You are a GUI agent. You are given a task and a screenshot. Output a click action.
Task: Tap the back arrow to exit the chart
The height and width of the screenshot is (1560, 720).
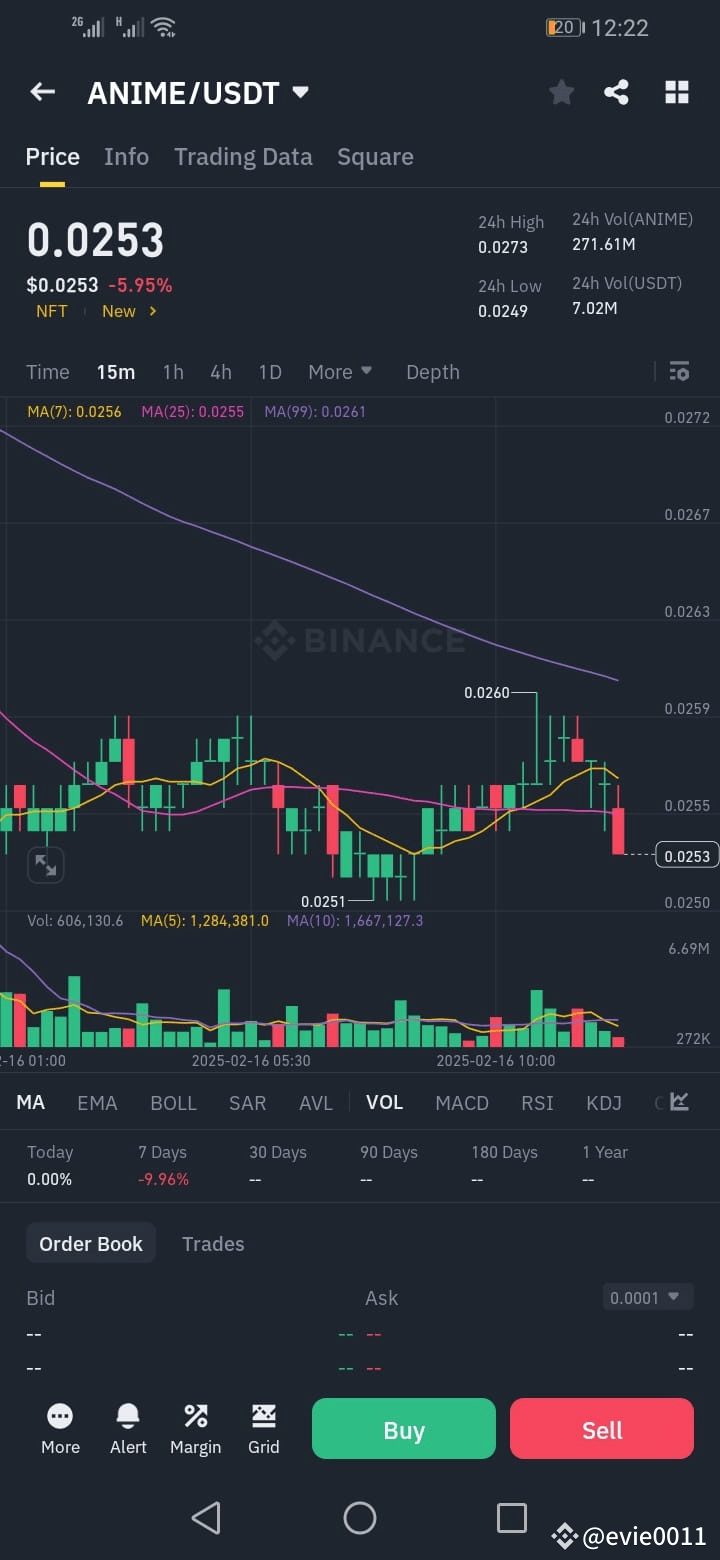pyautogui.click(x=41, y=92)
